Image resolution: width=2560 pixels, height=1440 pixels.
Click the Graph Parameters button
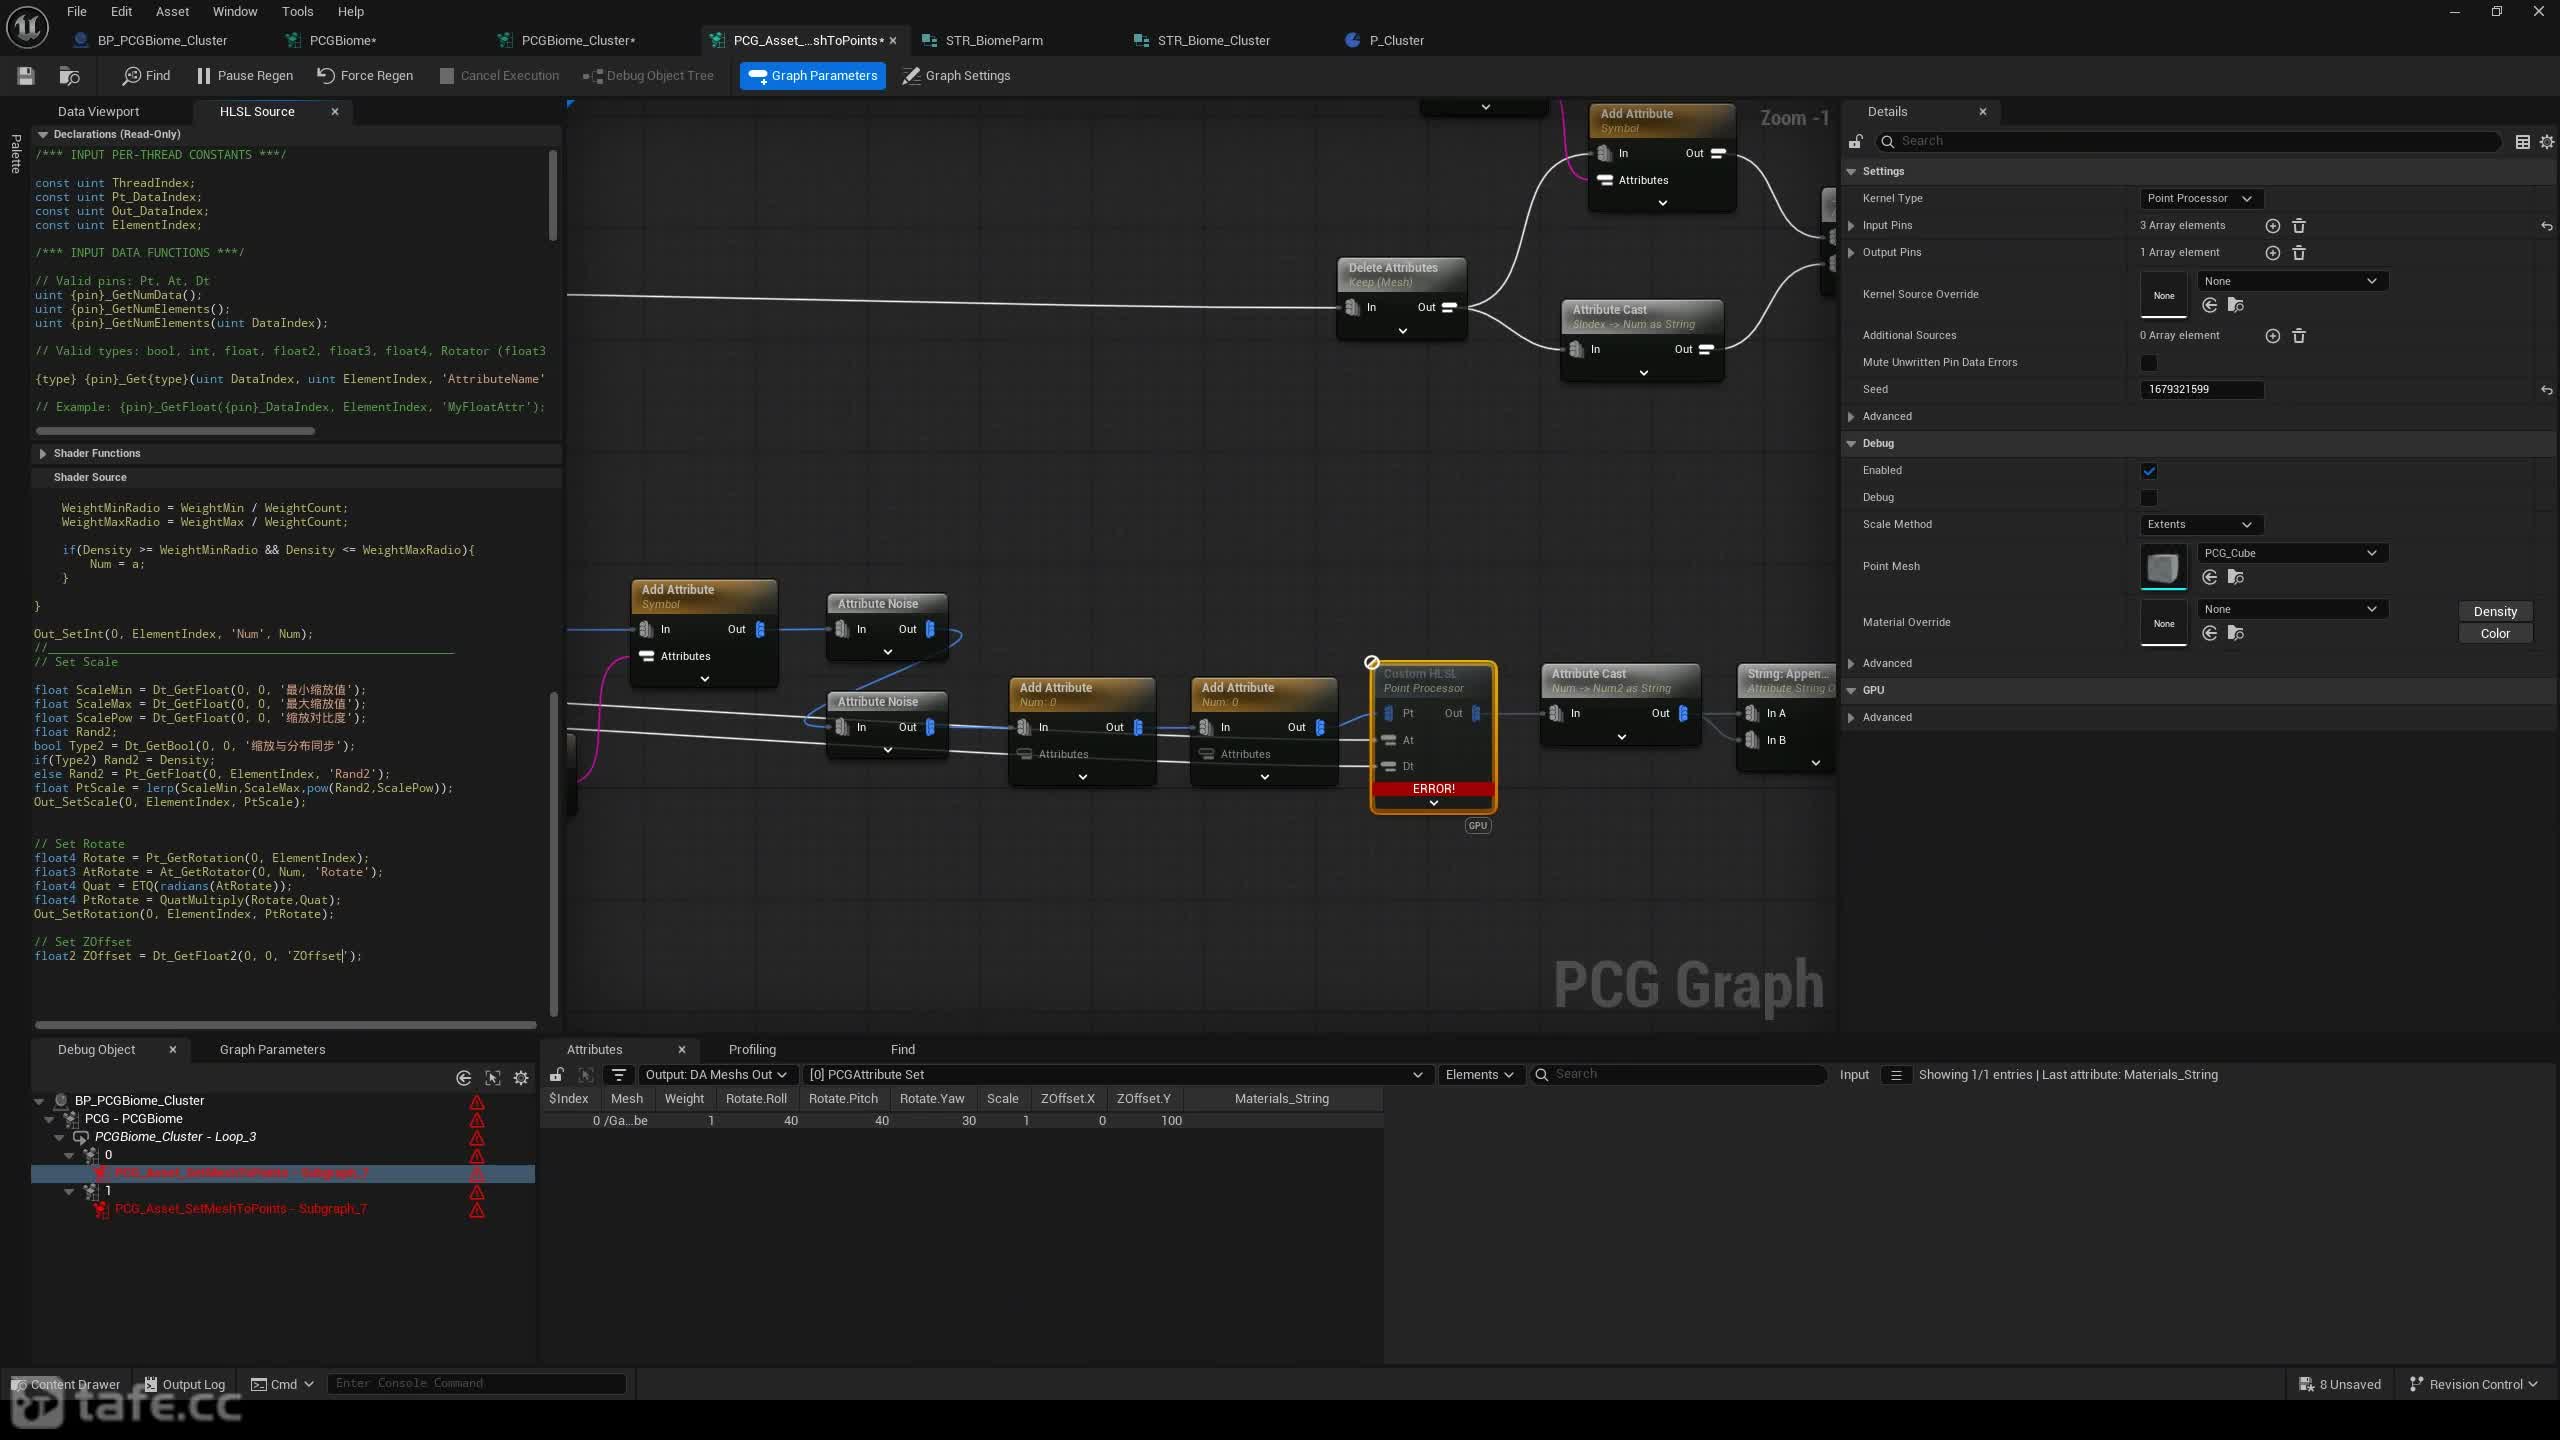click(x=813, y=76)
